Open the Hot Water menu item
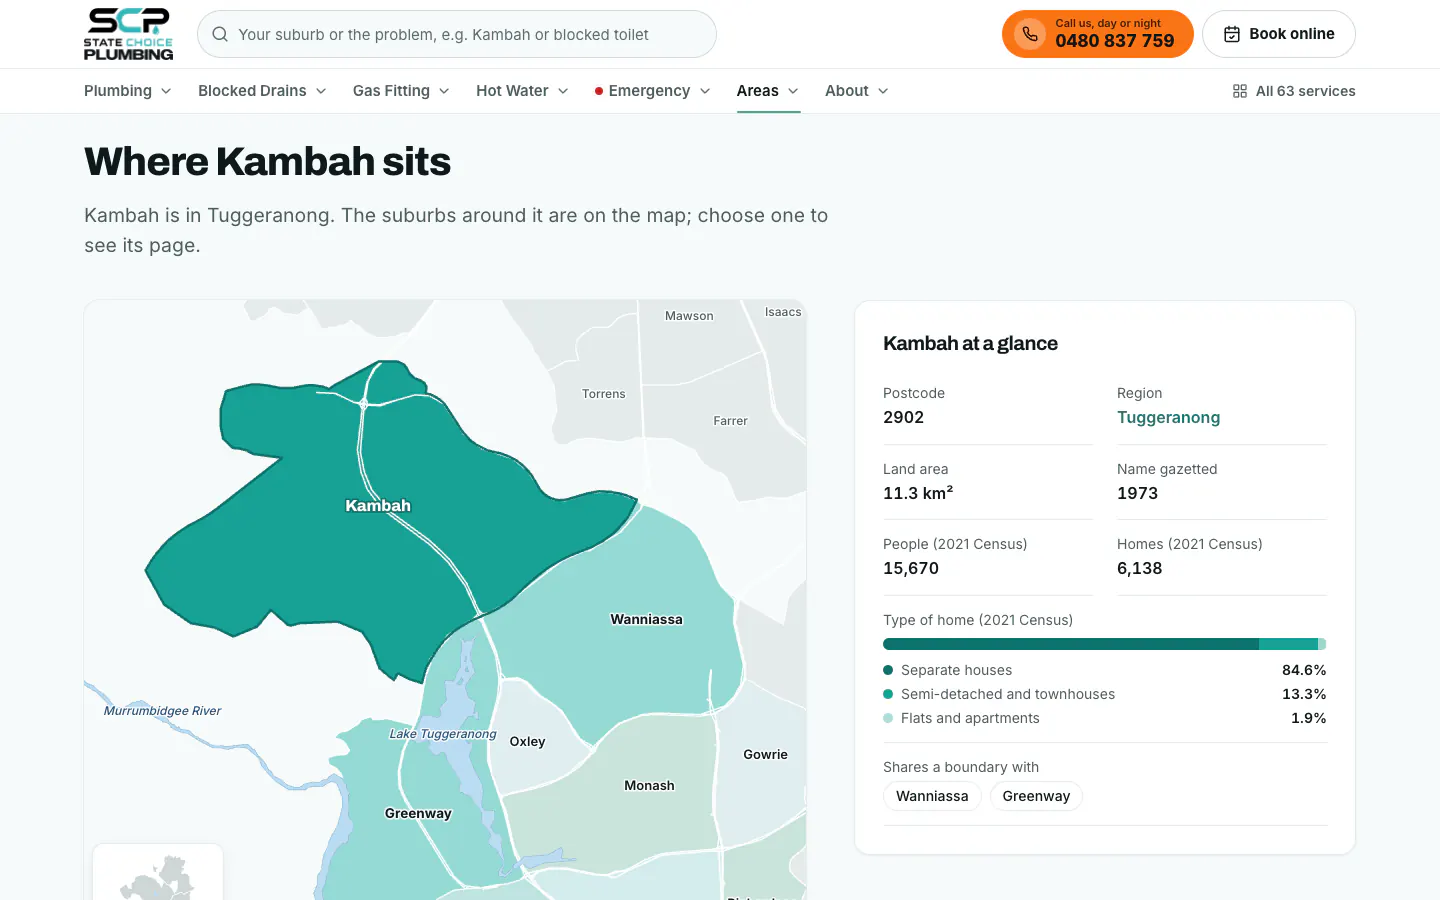The image size is (1440, 900). (x=522, y=91)
